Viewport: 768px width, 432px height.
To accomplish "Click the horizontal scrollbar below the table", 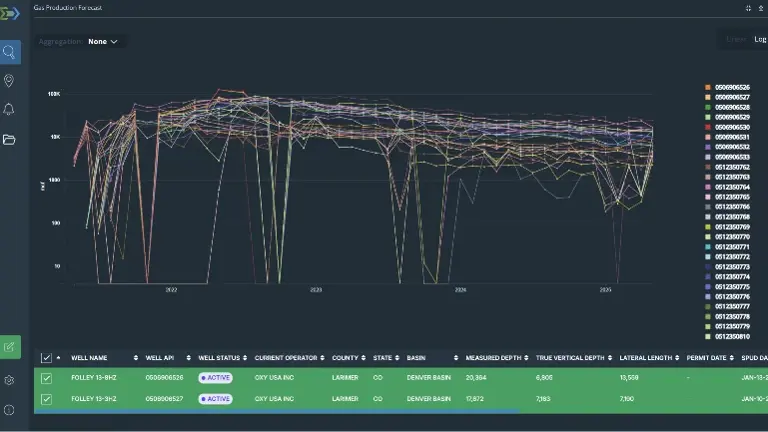I will point(280,411).
